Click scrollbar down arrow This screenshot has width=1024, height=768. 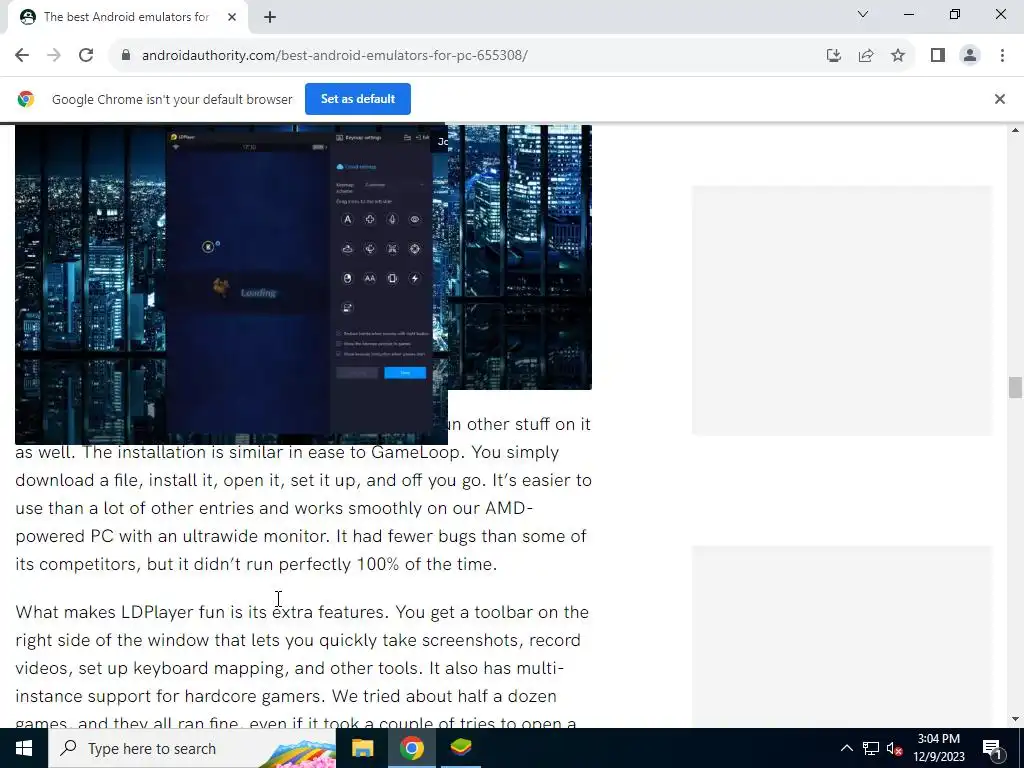tap(1014, 719)
